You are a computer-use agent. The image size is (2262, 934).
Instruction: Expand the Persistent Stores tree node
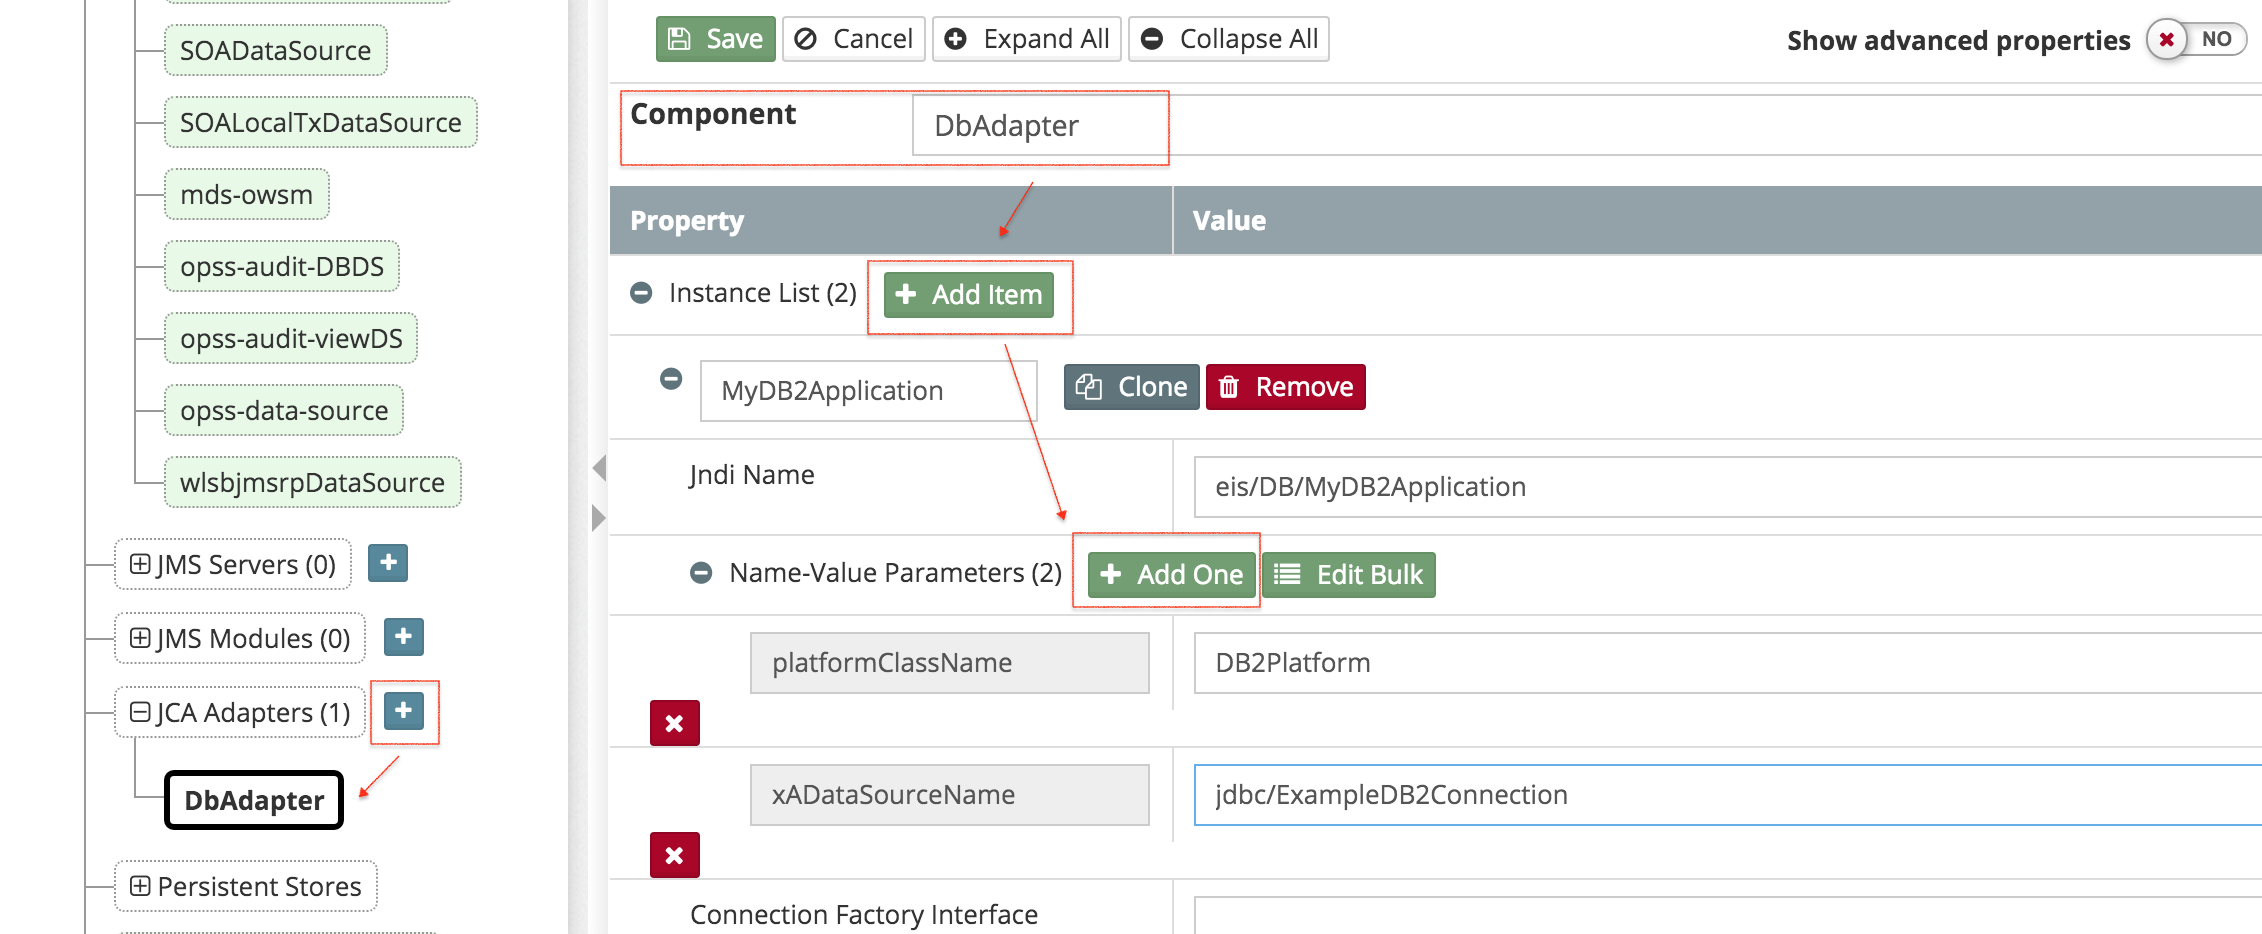pos(141,886)
